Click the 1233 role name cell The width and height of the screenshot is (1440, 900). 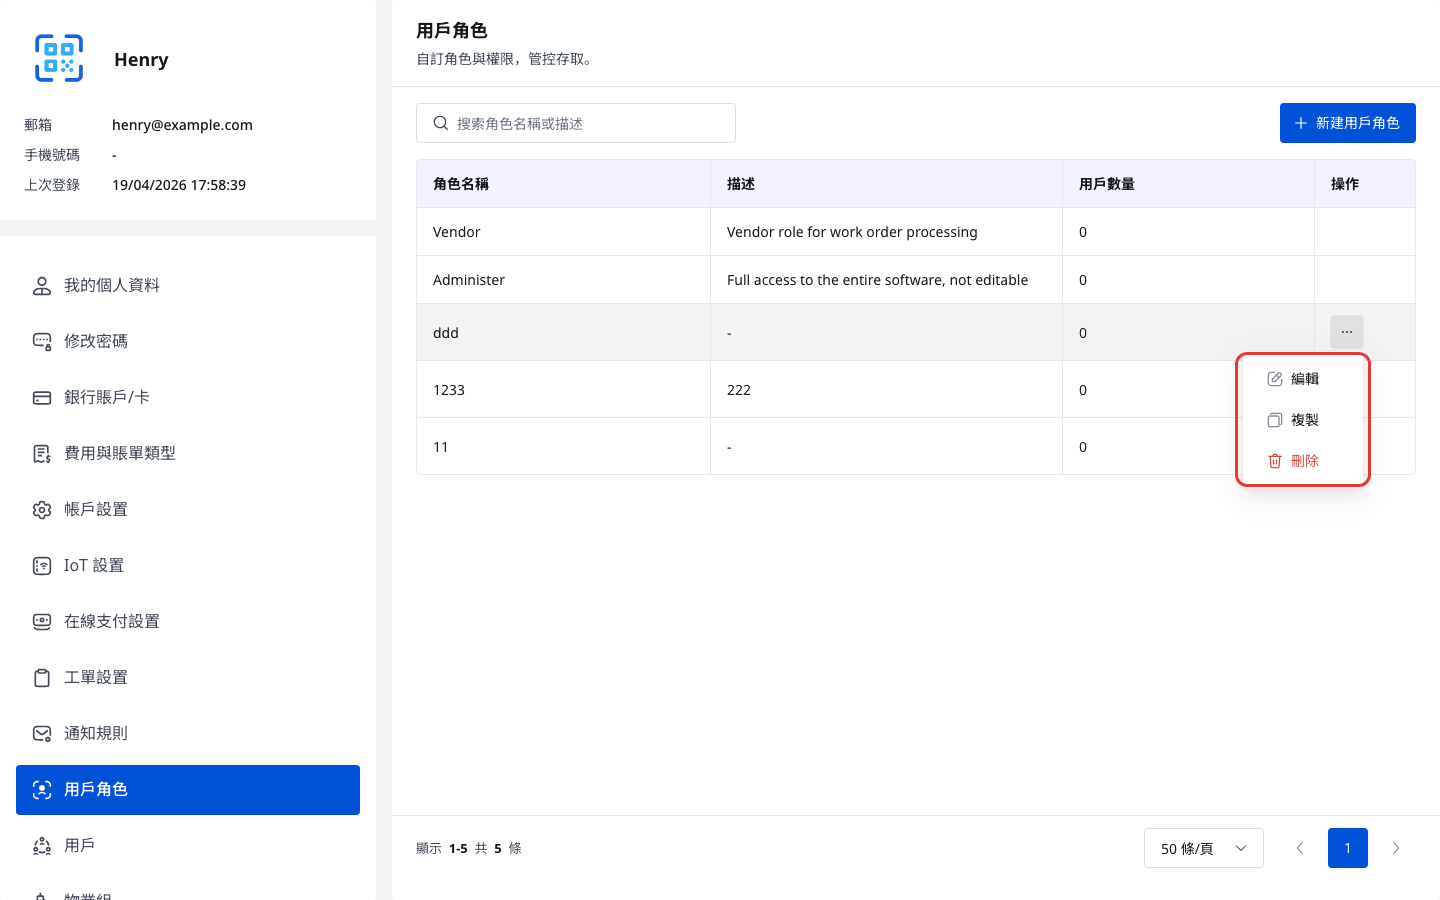[564, 390]
